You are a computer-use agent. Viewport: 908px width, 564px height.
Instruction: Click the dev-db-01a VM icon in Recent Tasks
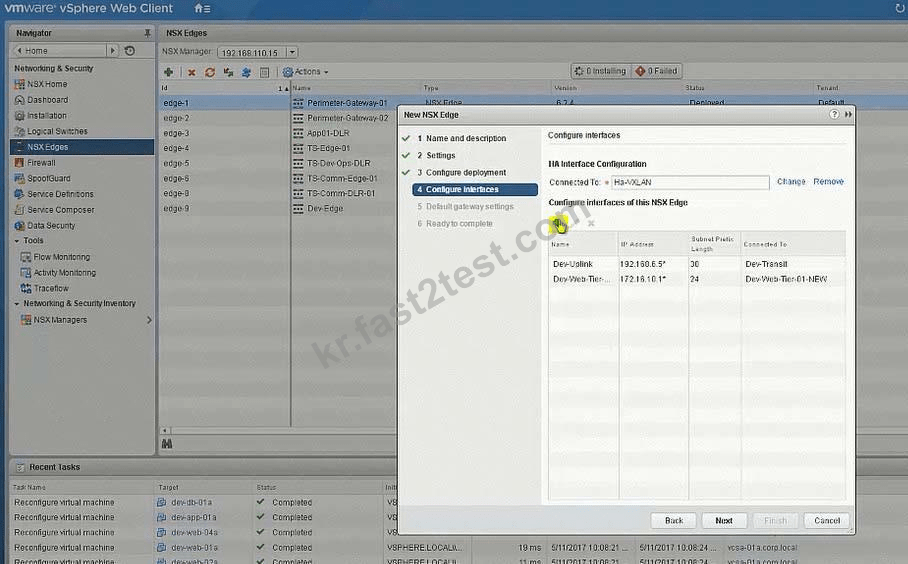(162, 503)
